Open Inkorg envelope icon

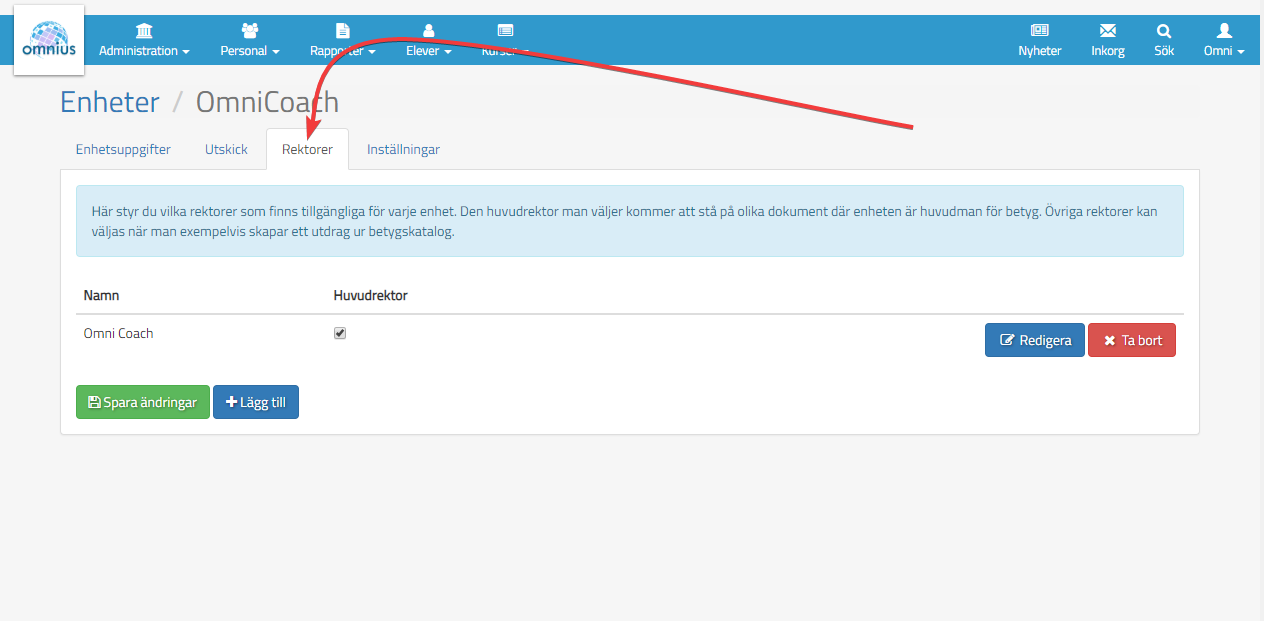click(1108, 31)
